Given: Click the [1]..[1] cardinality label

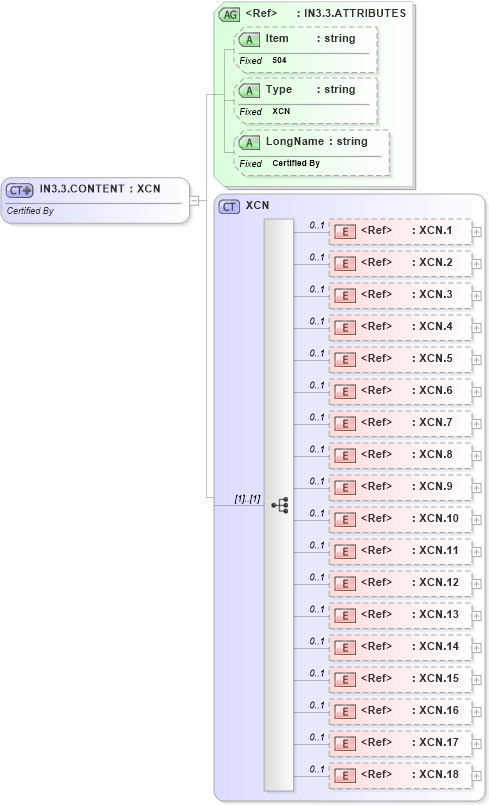Looking at the screenshot, I should click(x=248, y=499).
